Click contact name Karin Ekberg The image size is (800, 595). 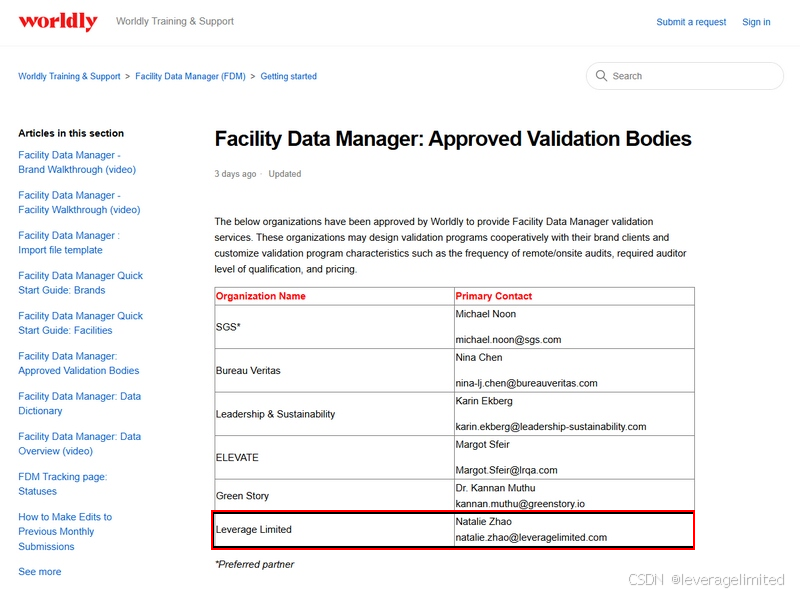tap(484, 401)
